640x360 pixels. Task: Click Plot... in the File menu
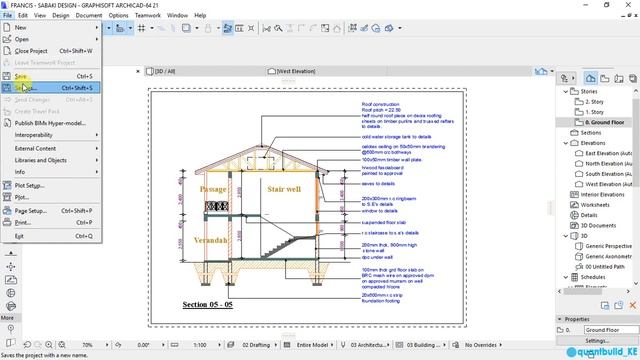point(51,197)
